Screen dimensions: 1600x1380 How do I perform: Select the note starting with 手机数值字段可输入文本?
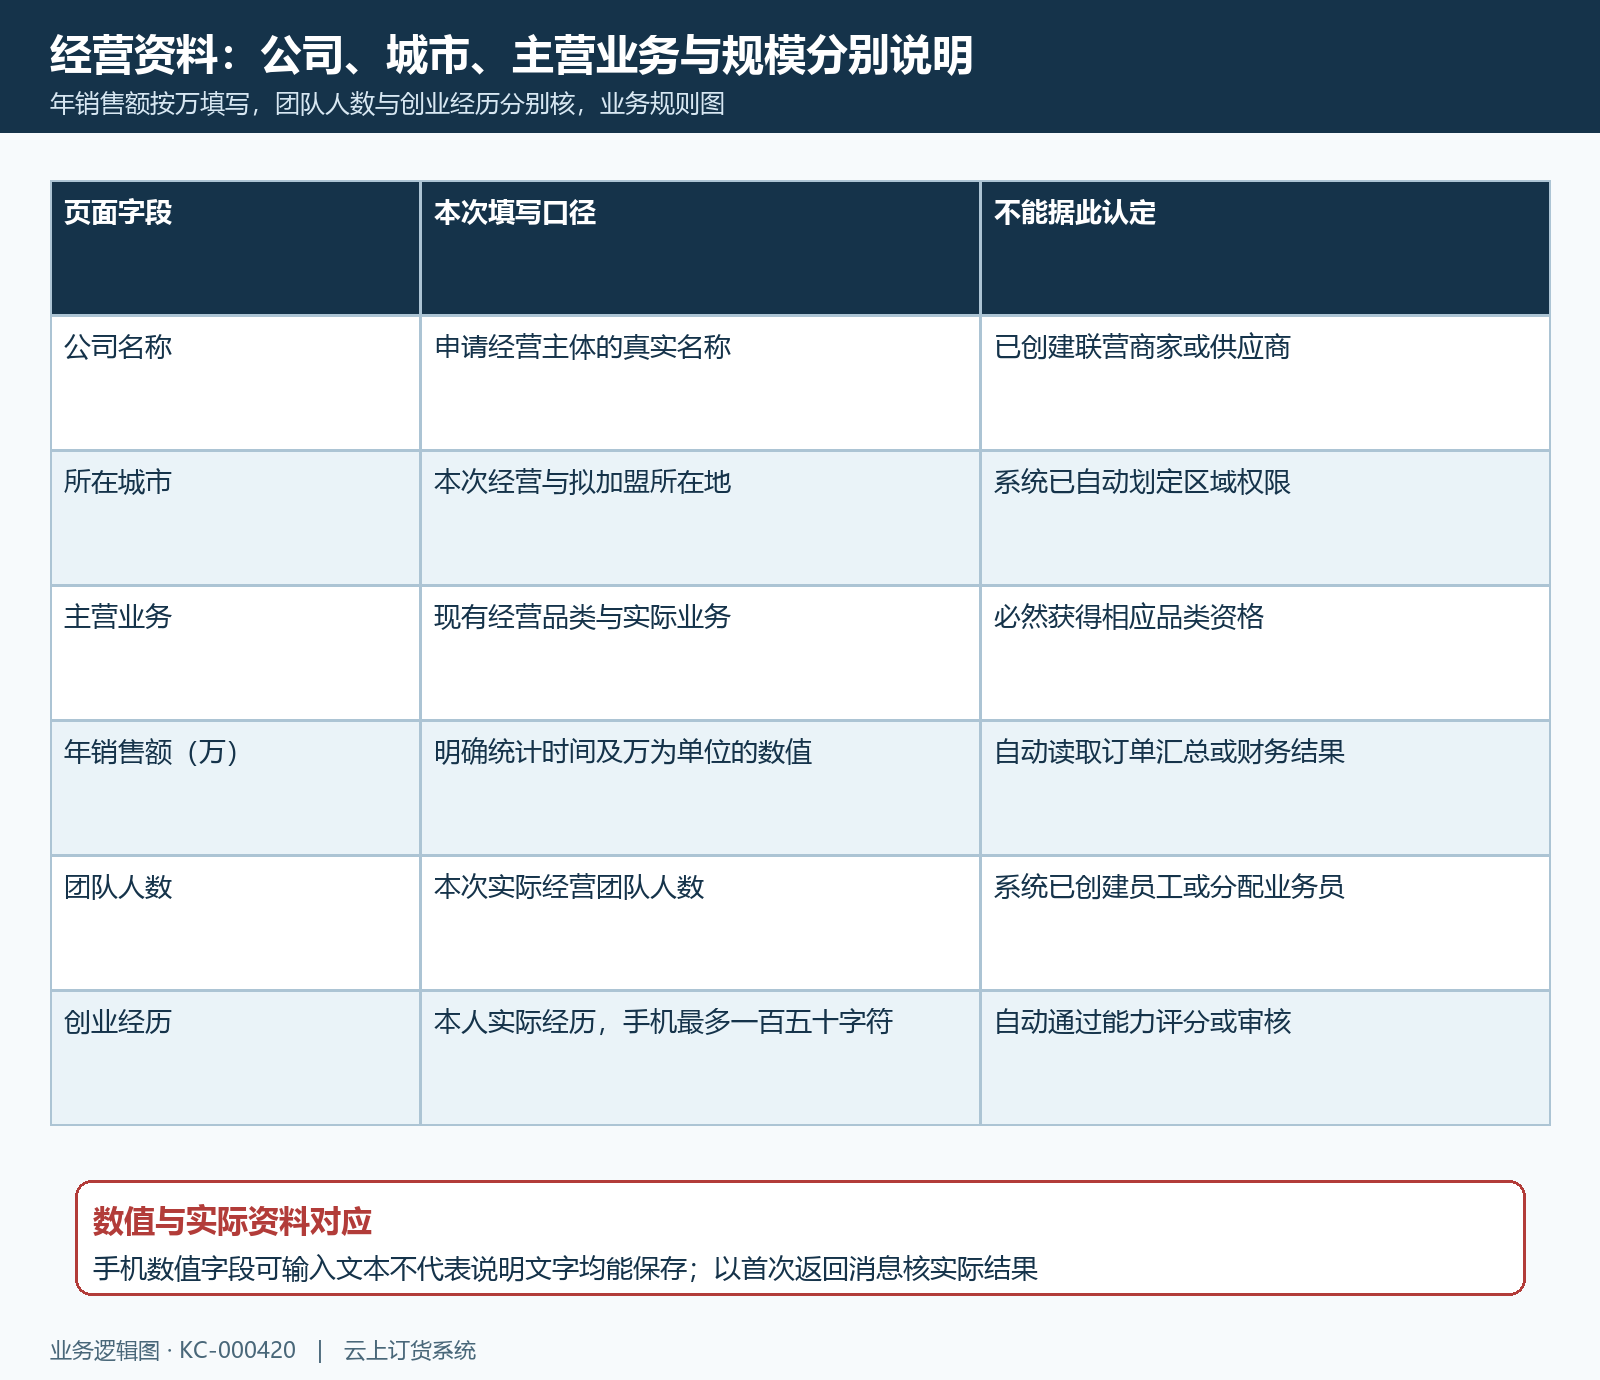click(565, 1269)
